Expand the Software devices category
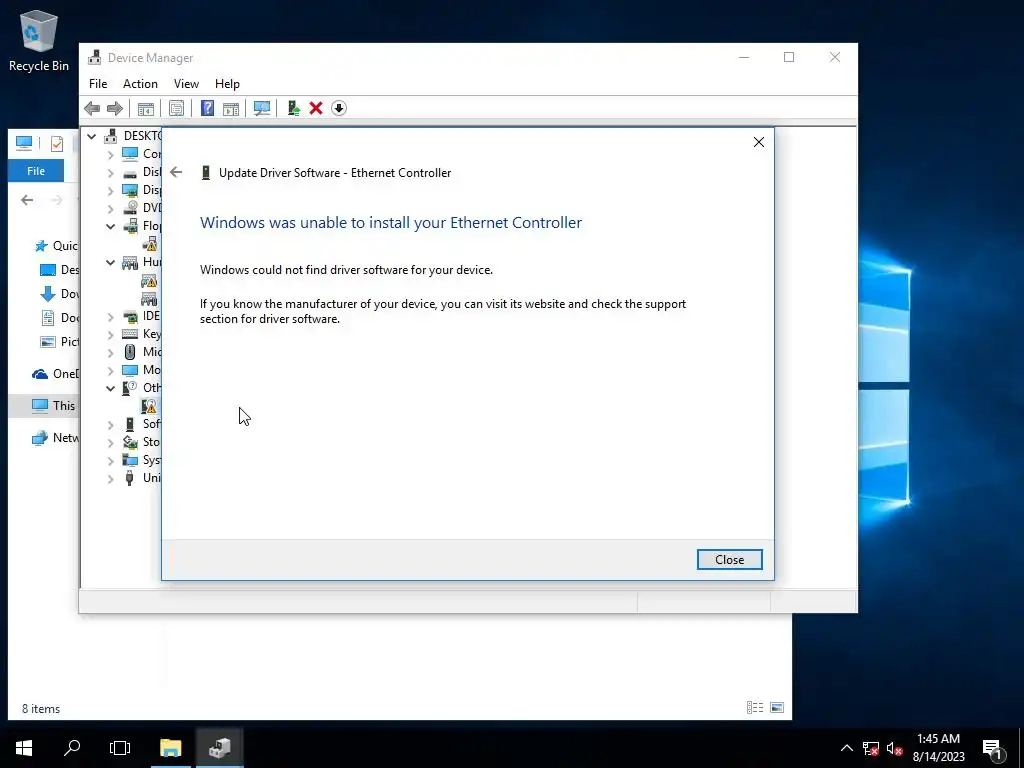Image resolution: width=1024 pixels, height=768 pixels. click(110, 424)
